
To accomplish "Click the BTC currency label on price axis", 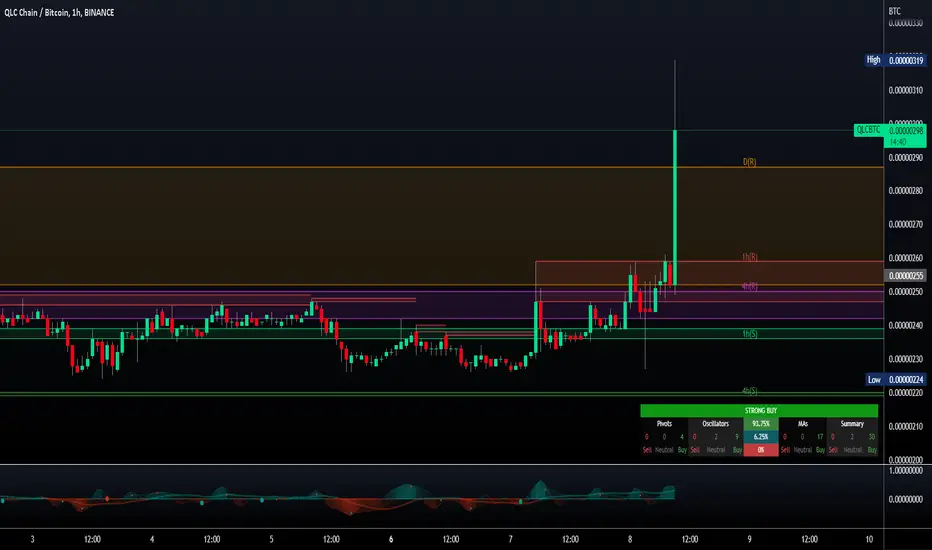I will pos(895,11).
